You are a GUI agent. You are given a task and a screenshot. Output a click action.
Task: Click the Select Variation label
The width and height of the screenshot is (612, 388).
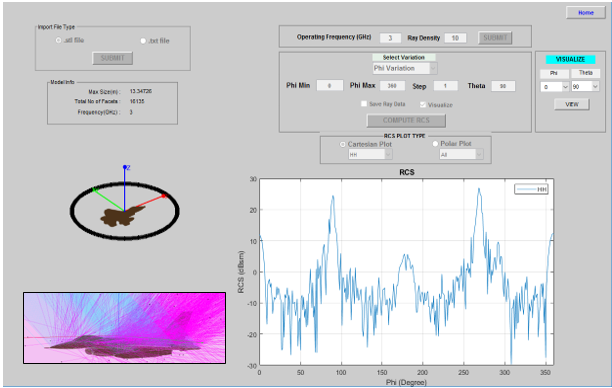pyautogui.click(x=404, y=57)
